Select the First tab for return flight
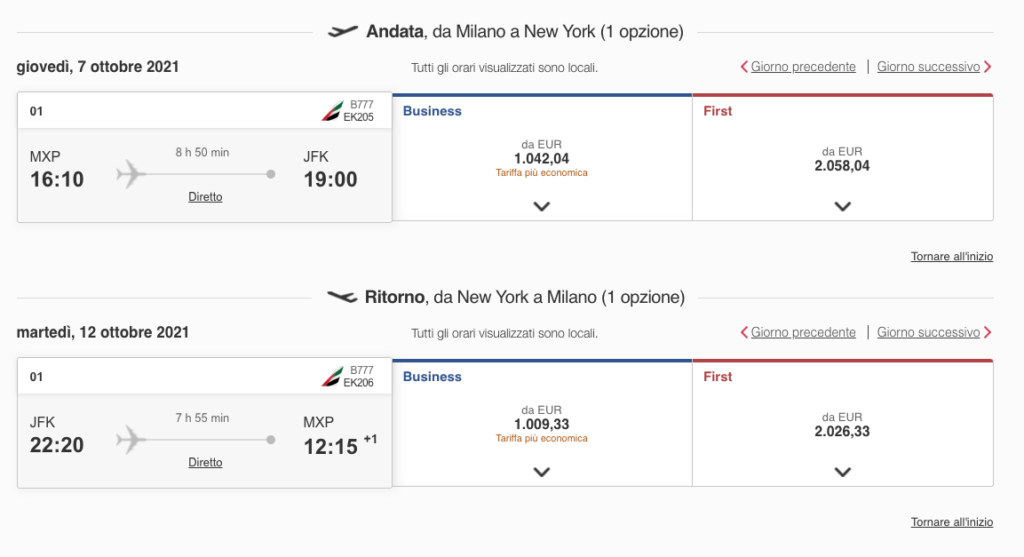 [x=717, y=377]
